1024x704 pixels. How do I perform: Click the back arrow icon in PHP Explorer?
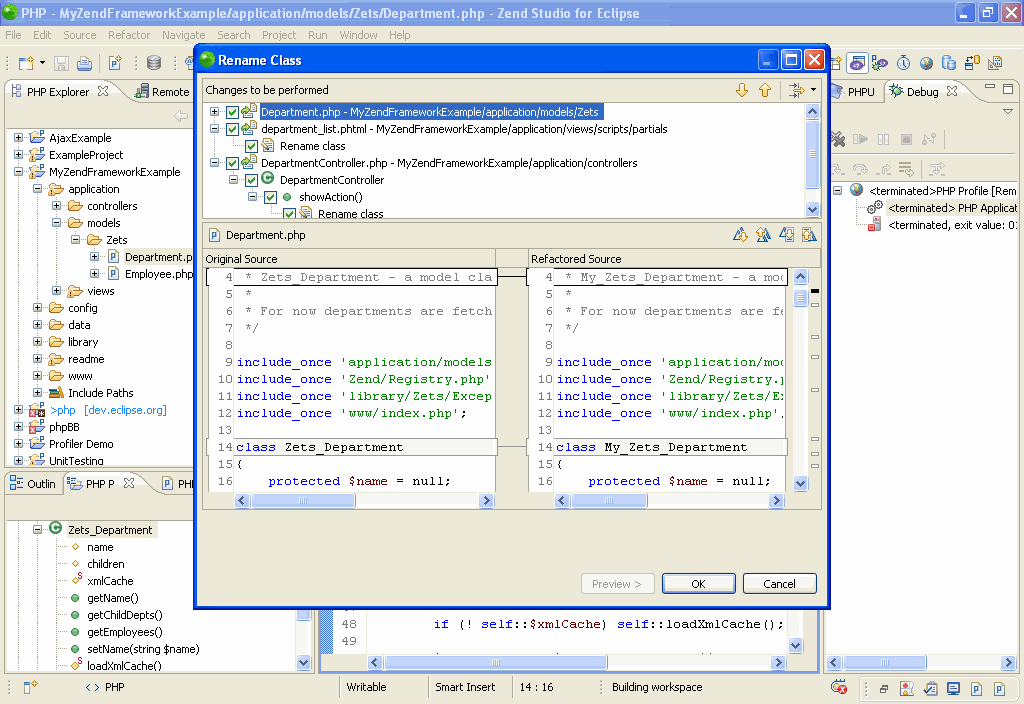(x=181, y=116)
